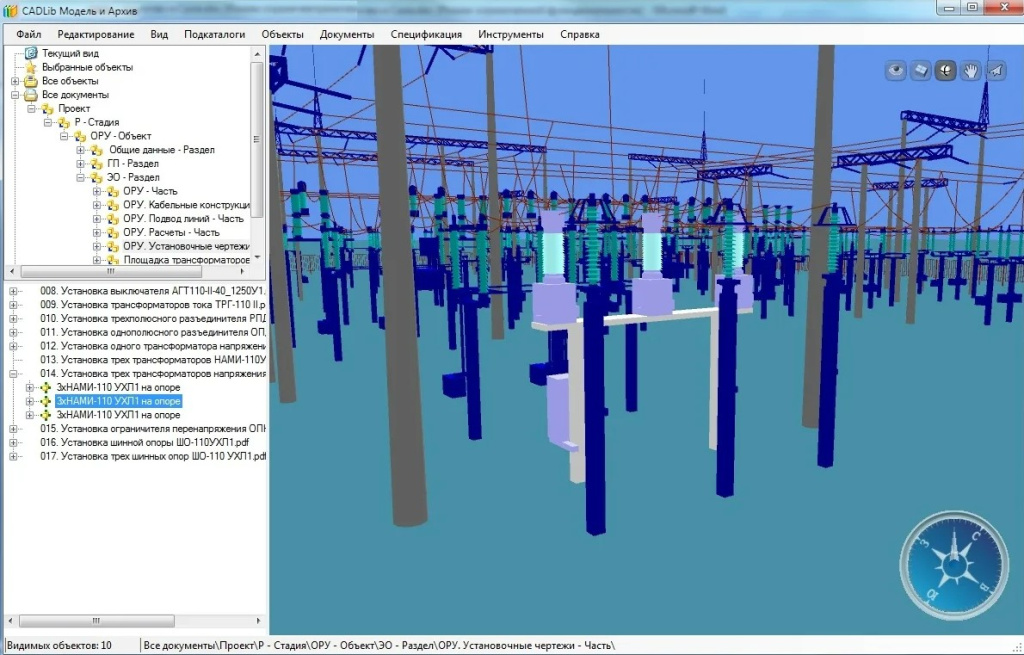This screenshot has height=655, width=1024.
Task: Select the box view tool in viewport toolbar
Action: click(921, 70)
